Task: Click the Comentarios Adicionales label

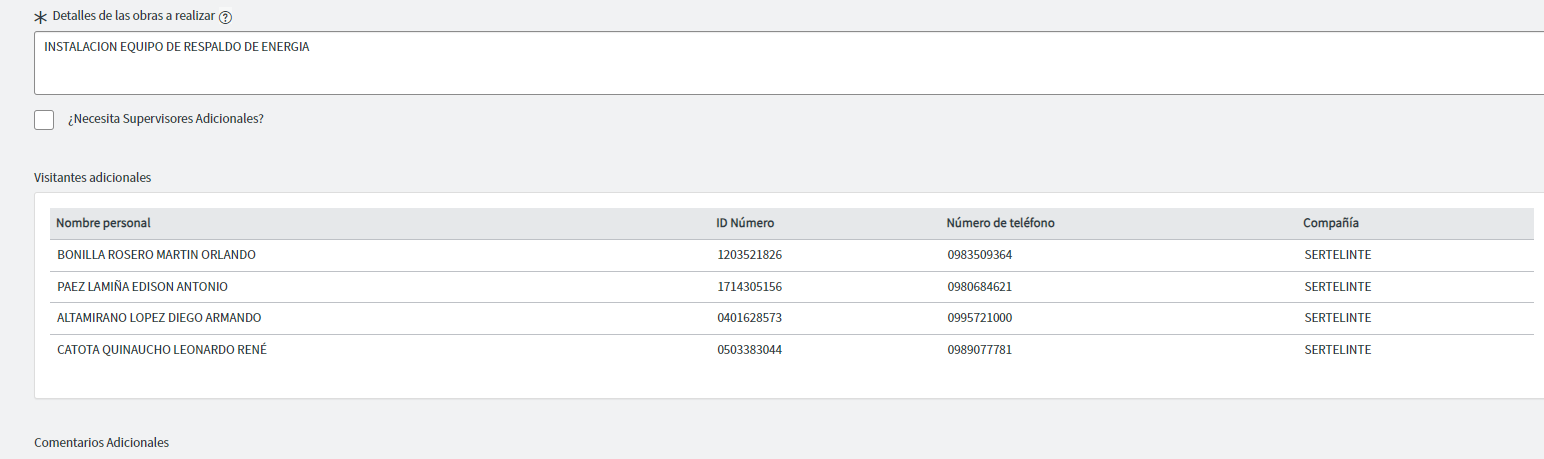Action: tap(101, 442)
